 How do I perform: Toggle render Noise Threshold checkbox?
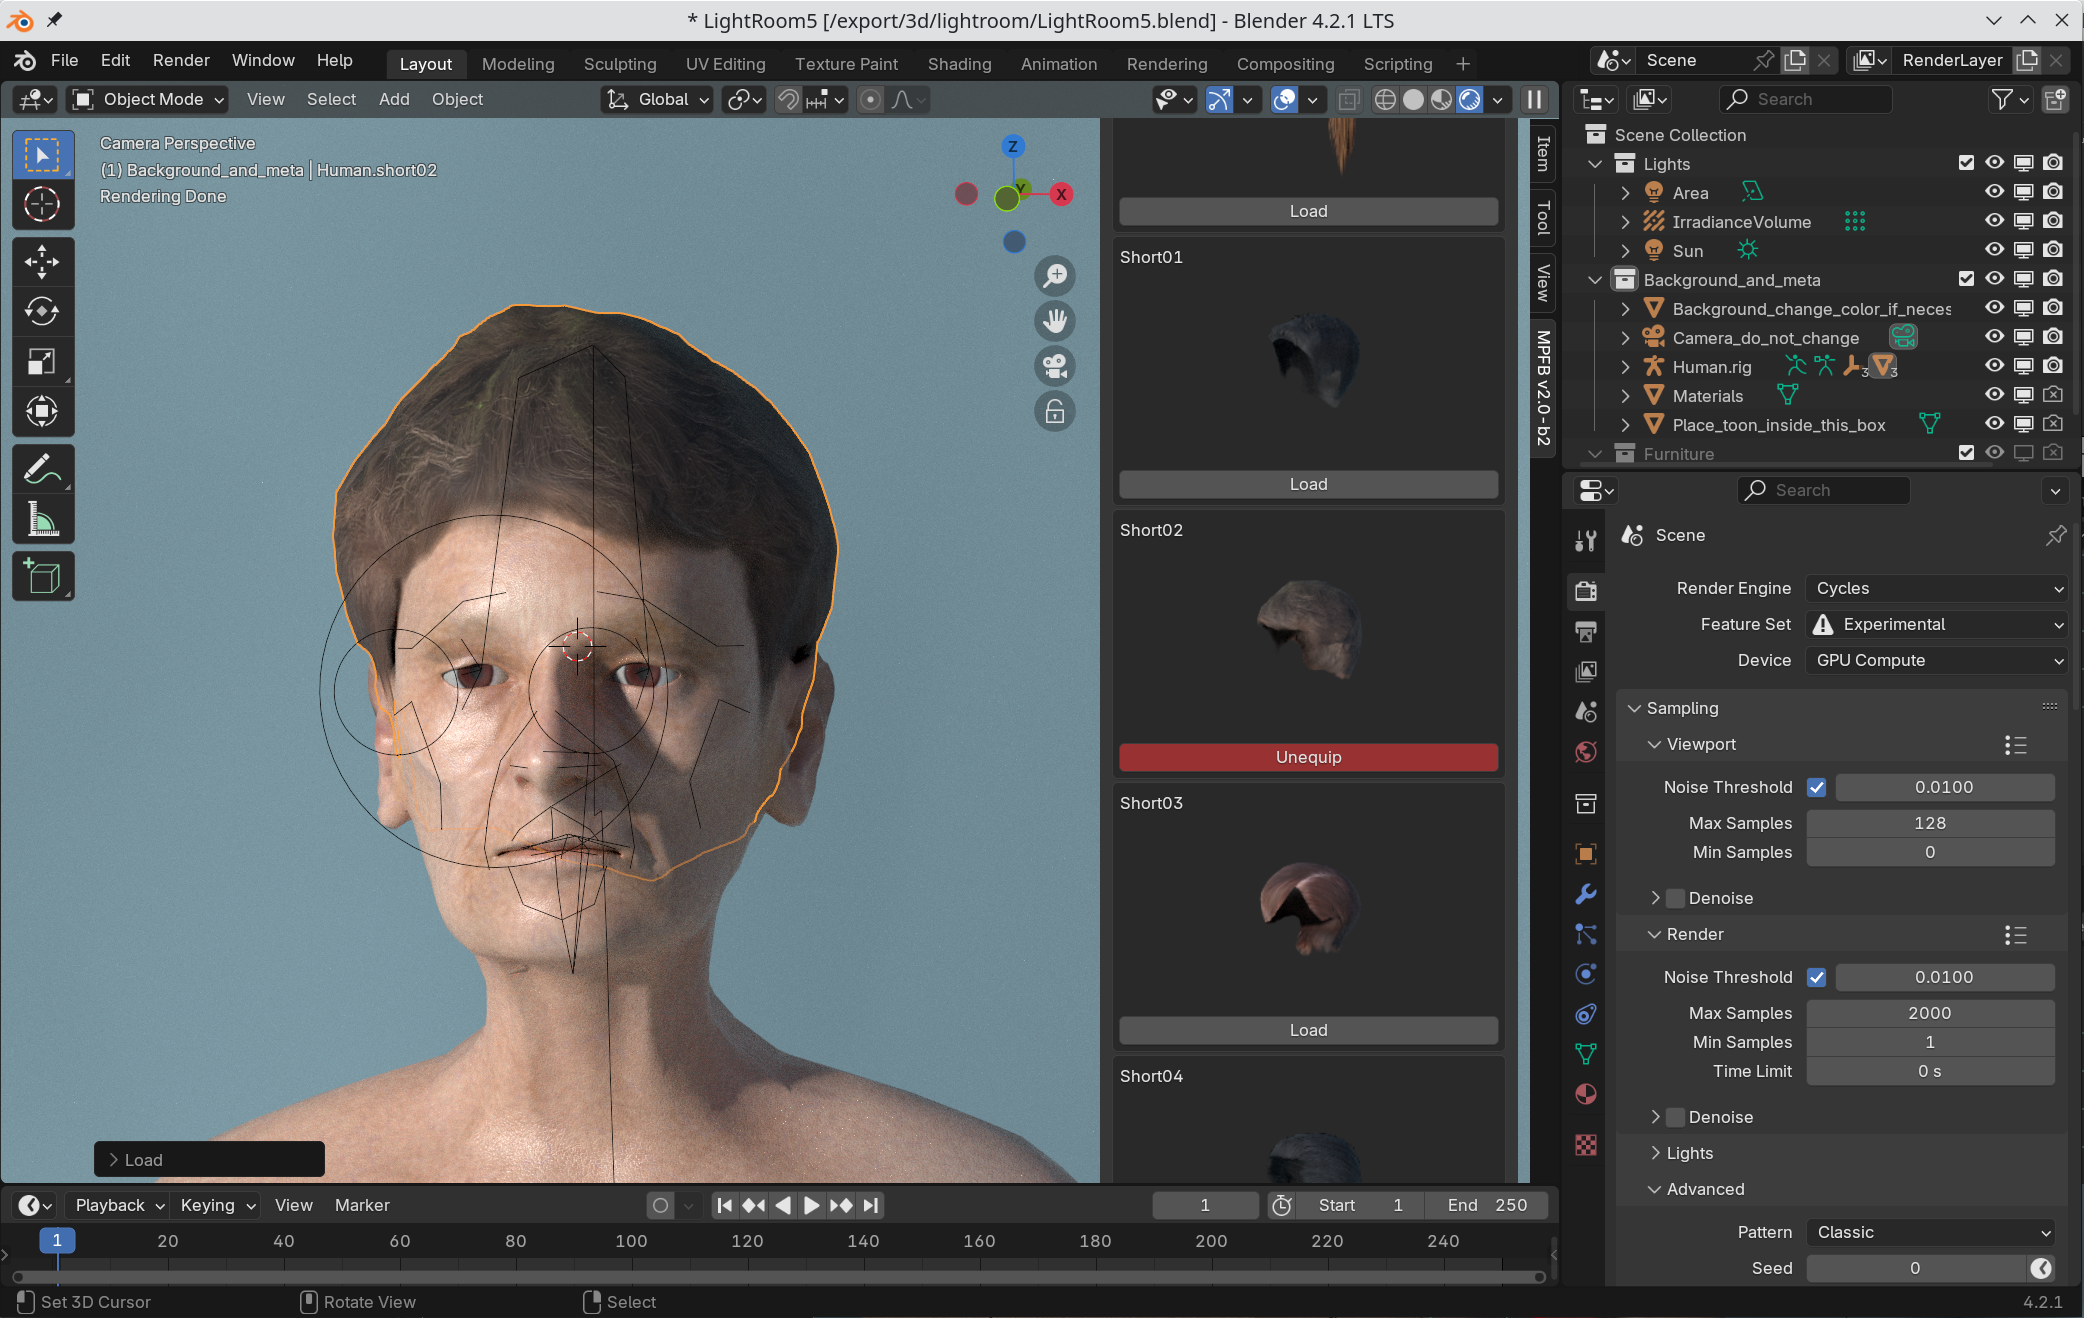click(x=1817, y=977)
